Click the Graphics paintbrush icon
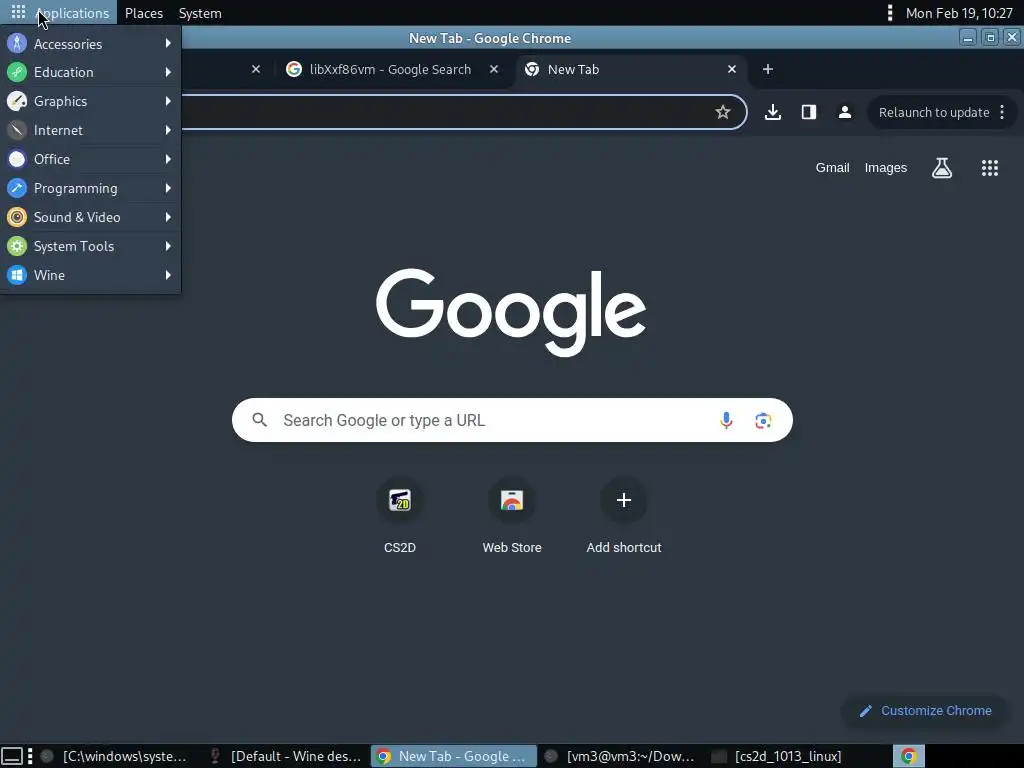This screenshot has width=1024, height=768. click(17, 101)
